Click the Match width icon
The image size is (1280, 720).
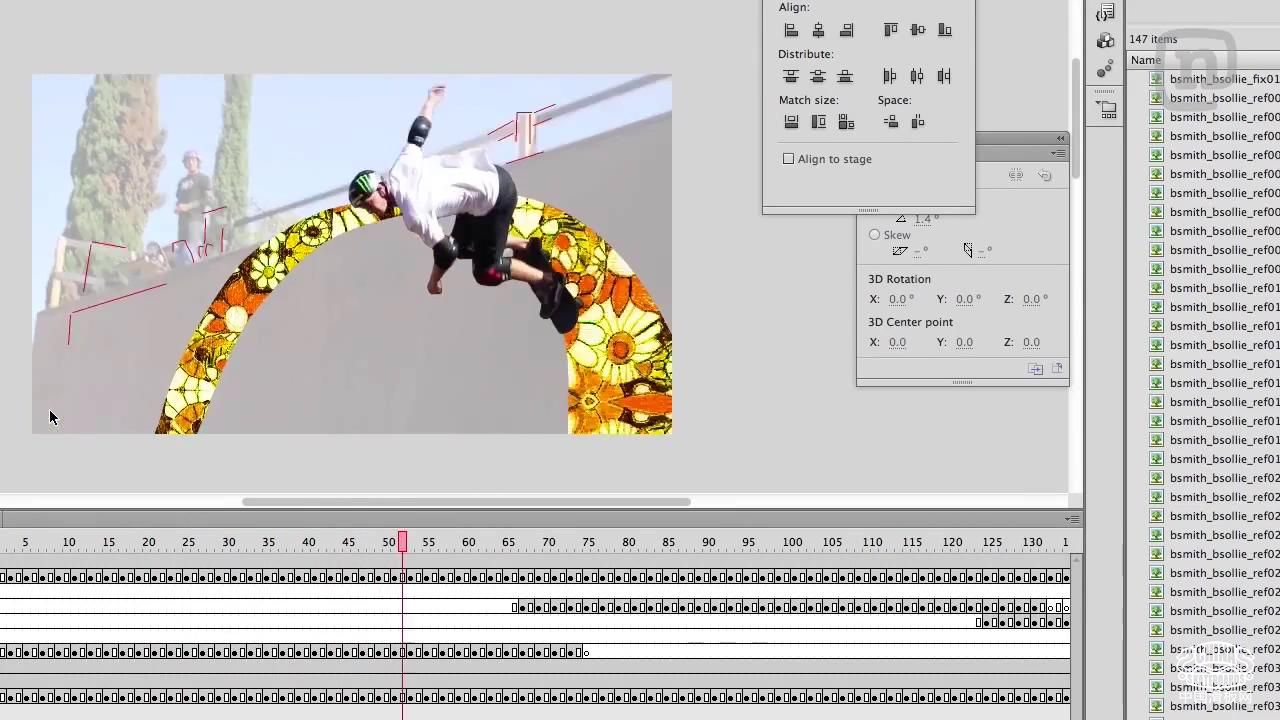(791, 122)
